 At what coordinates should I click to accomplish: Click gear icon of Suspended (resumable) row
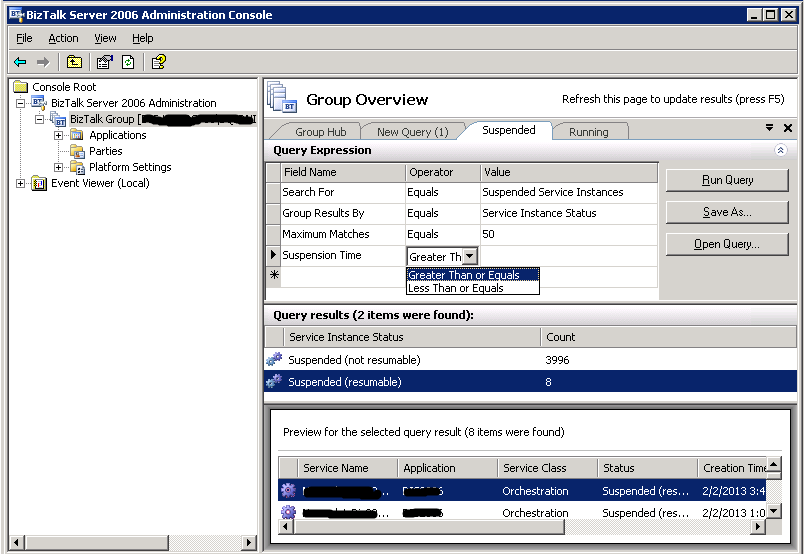coord(274,381)
